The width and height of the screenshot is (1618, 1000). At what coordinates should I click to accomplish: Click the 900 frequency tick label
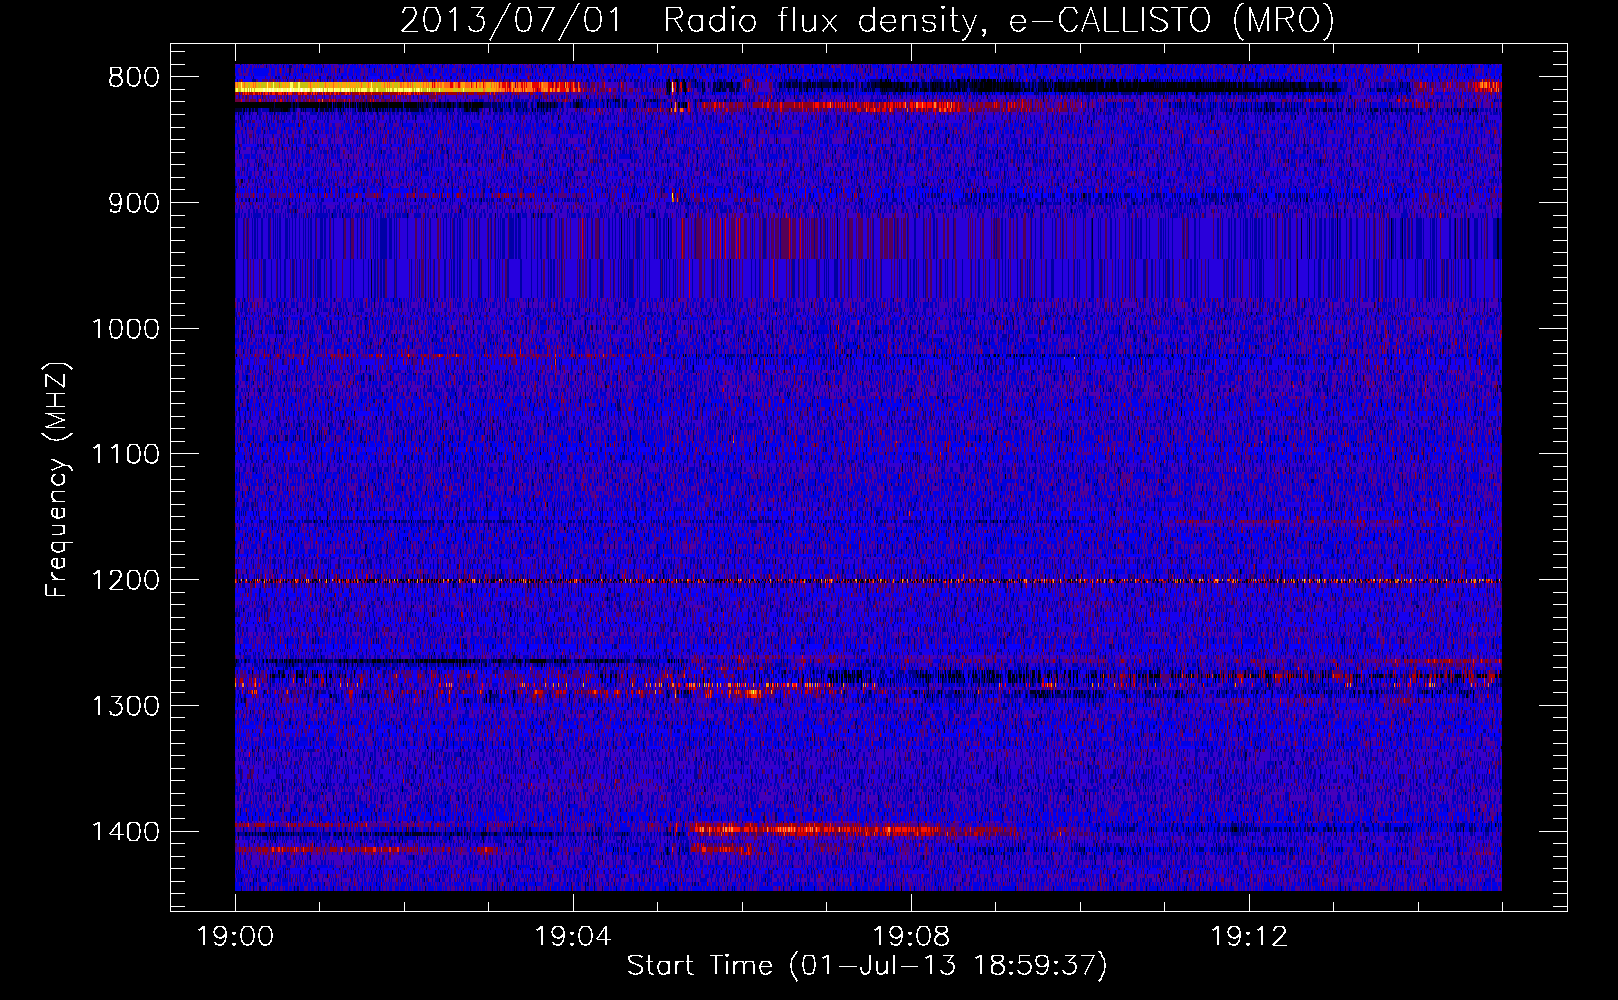click(x=134, y=203)
